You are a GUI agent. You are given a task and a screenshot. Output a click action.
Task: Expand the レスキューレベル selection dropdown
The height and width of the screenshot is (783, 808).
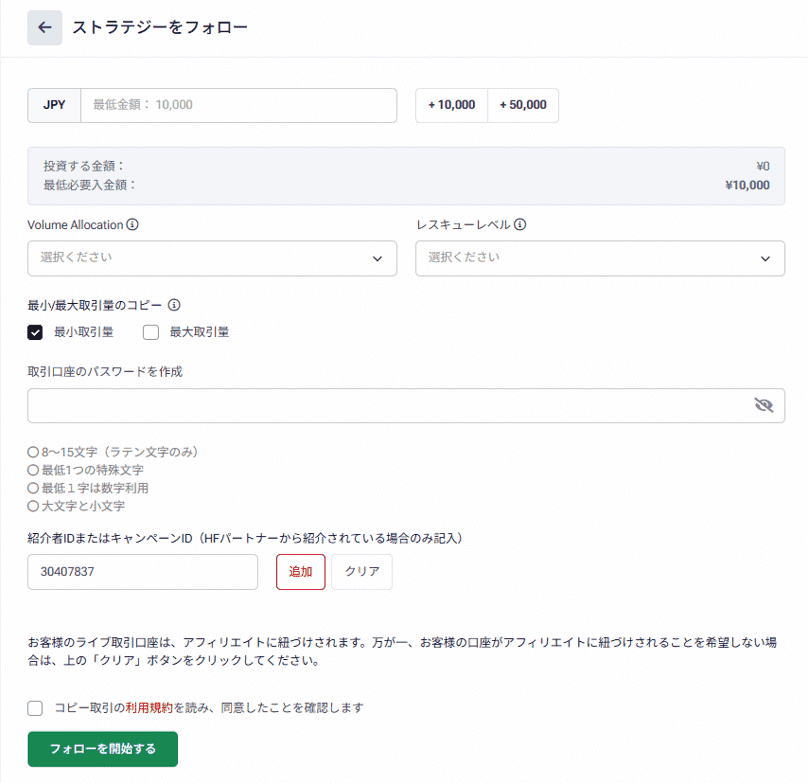(601, 258)
